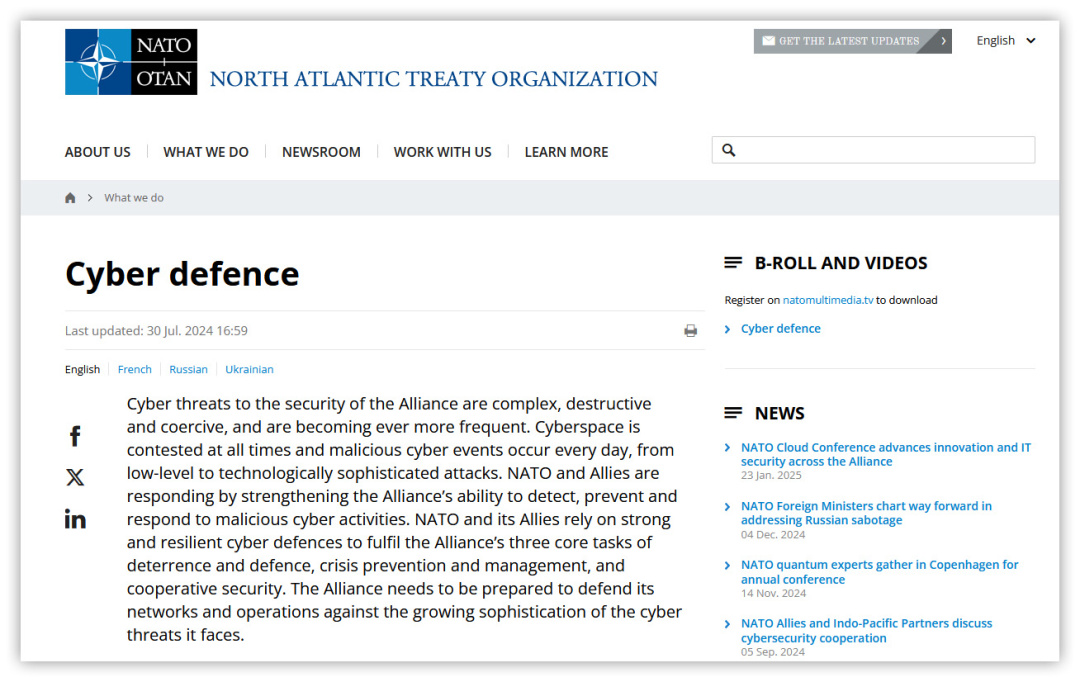Open the Newsroom menu

pos(321,152)
